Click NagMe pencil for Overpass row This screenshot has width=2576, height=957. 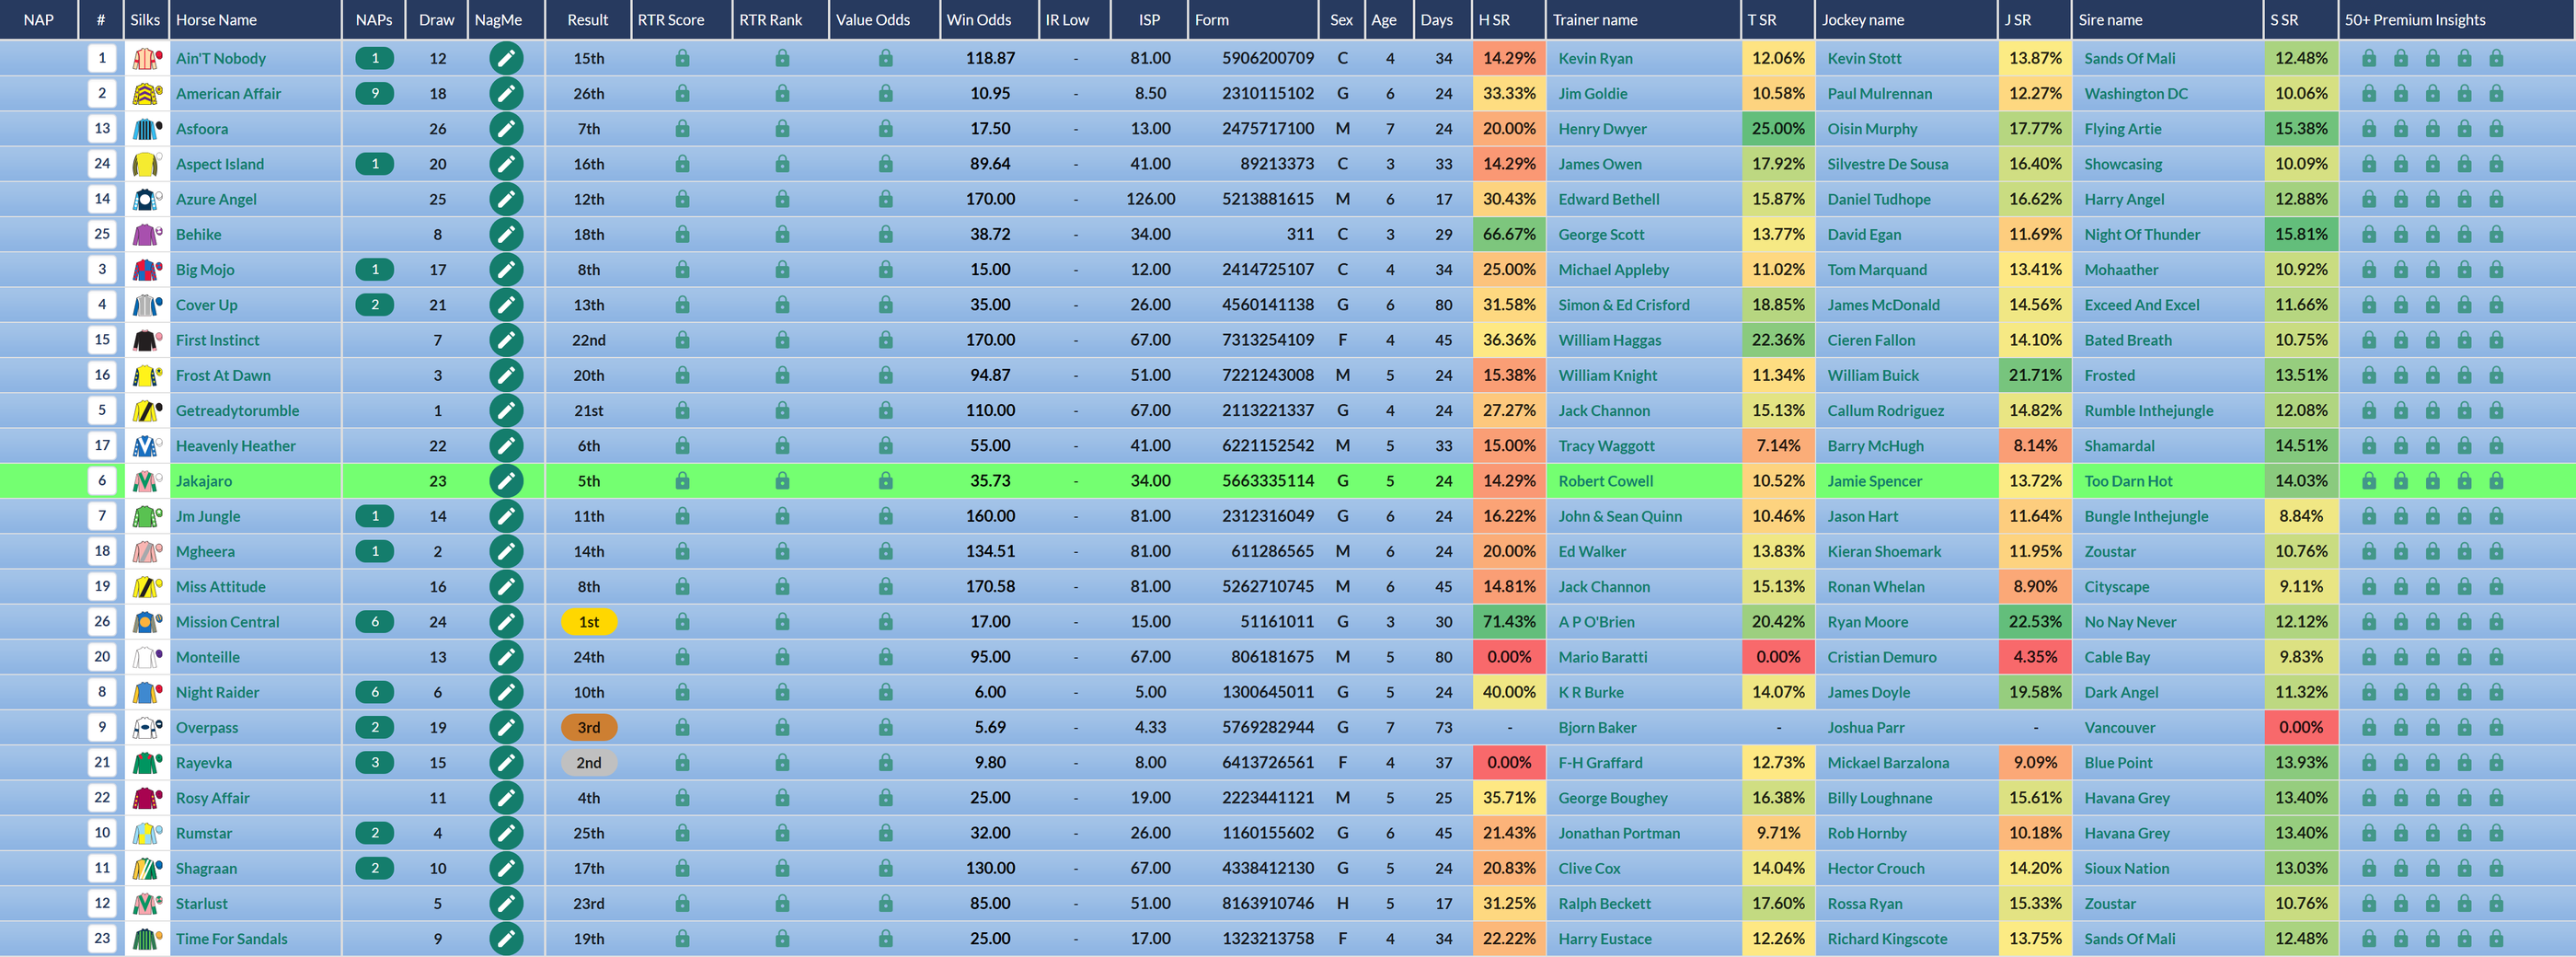[x=506, y=727]
